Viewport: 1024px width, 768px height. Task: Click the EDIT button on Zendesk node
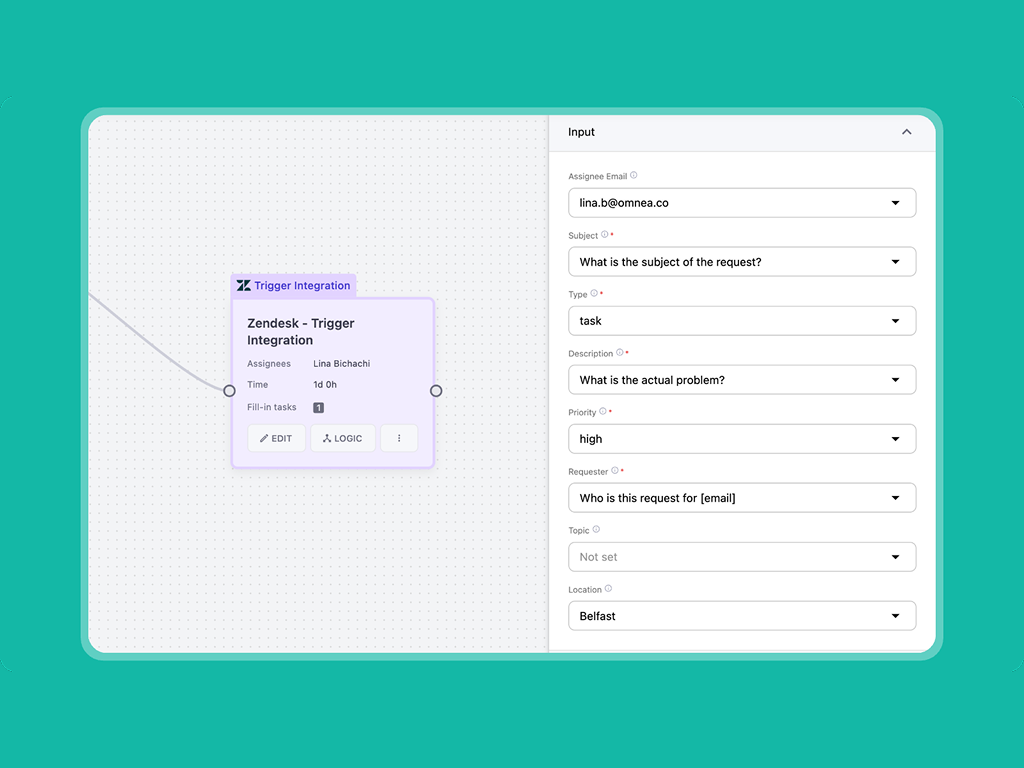pos(276,438)
